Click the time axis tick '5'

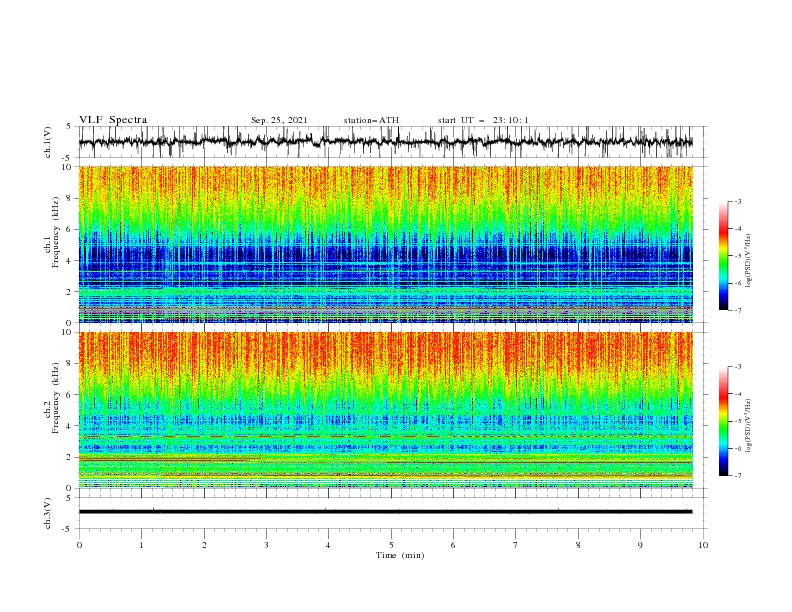pos(391,545)
